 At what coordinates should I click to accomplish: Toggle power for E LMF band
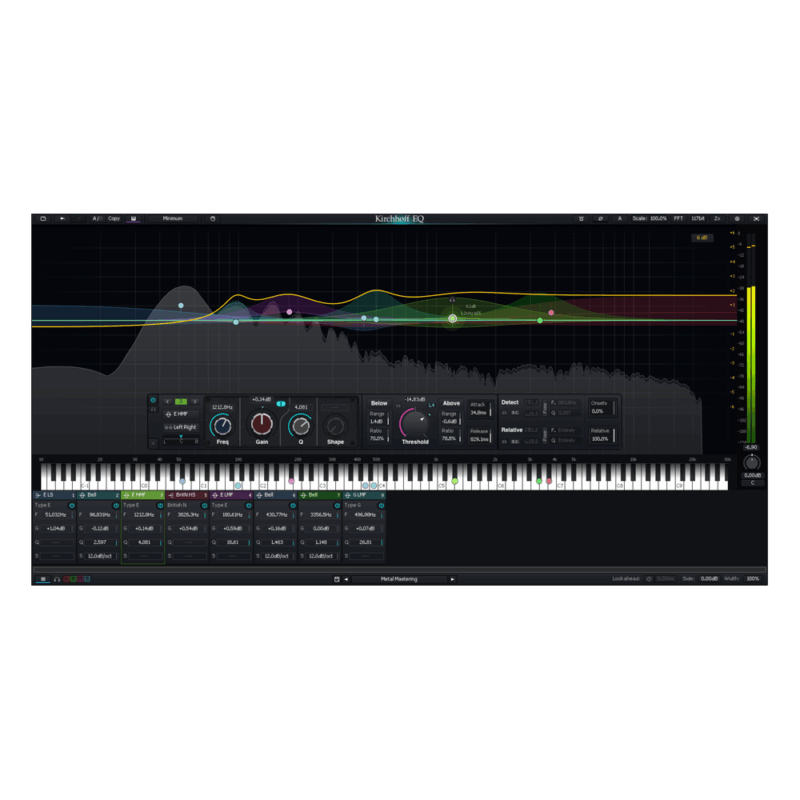[248, 506]
